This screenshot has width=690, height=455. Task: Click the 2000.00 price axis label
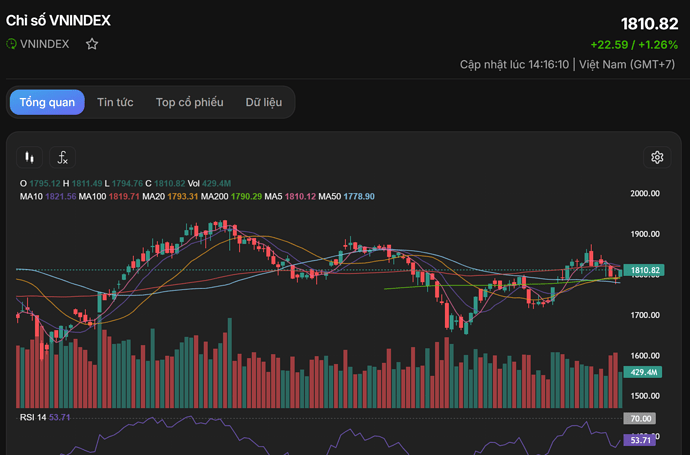(645, 193)
